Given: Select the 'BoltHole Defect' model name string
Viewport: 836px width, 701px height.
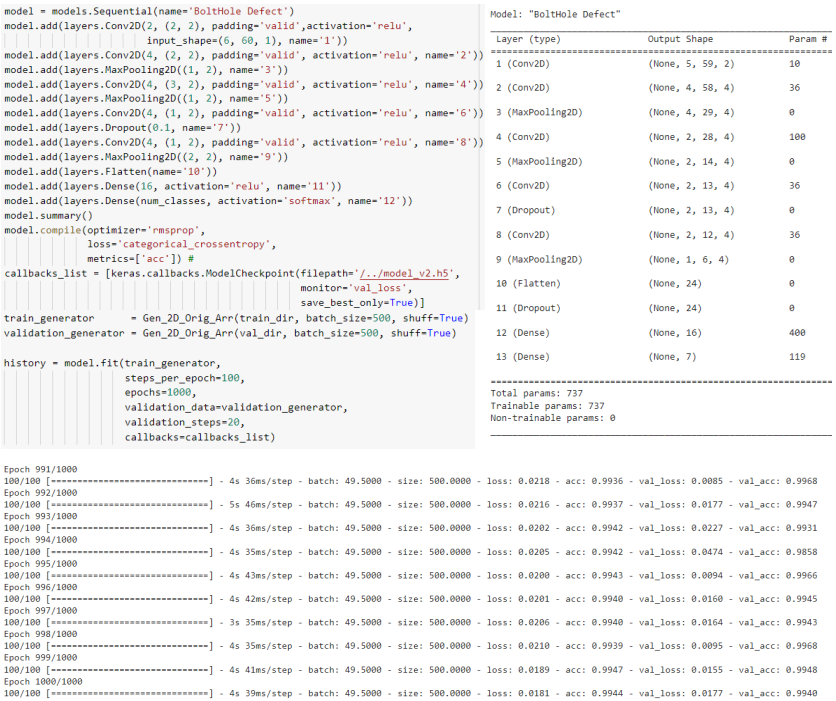Looking at the screenshot, I should [x=237, y=10].
